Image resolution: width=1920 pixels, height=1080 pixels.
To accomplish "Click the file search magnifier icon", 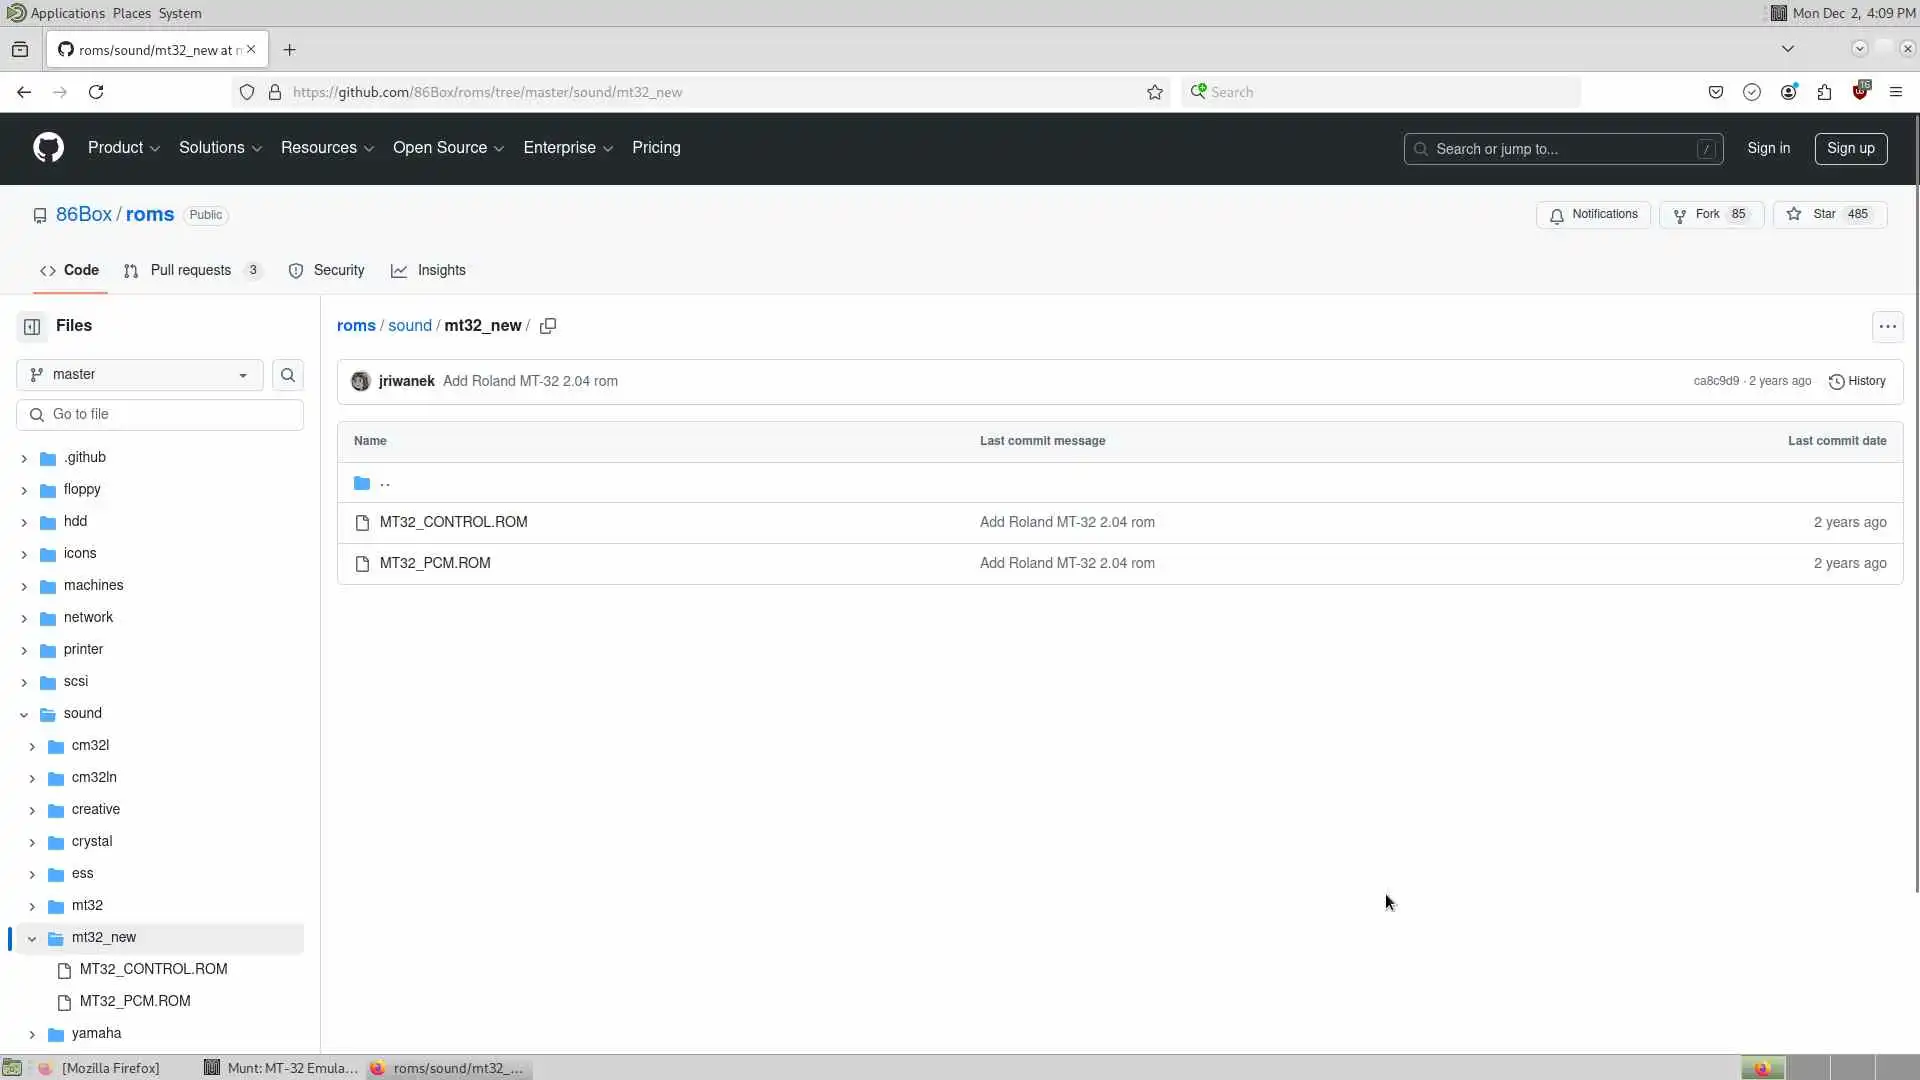I will (x=288, y=375).
